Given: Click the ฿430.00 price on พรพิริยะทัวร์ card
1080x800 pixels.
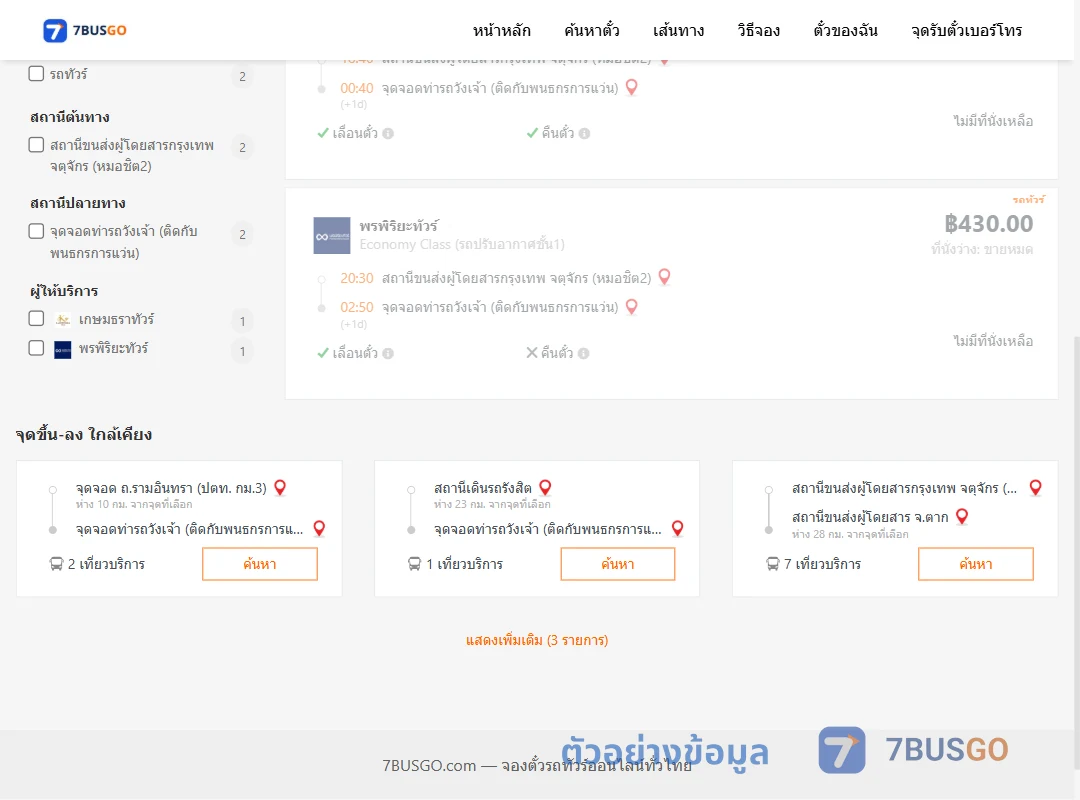Looking at the screenshot, I should click(x=988, y=224).
